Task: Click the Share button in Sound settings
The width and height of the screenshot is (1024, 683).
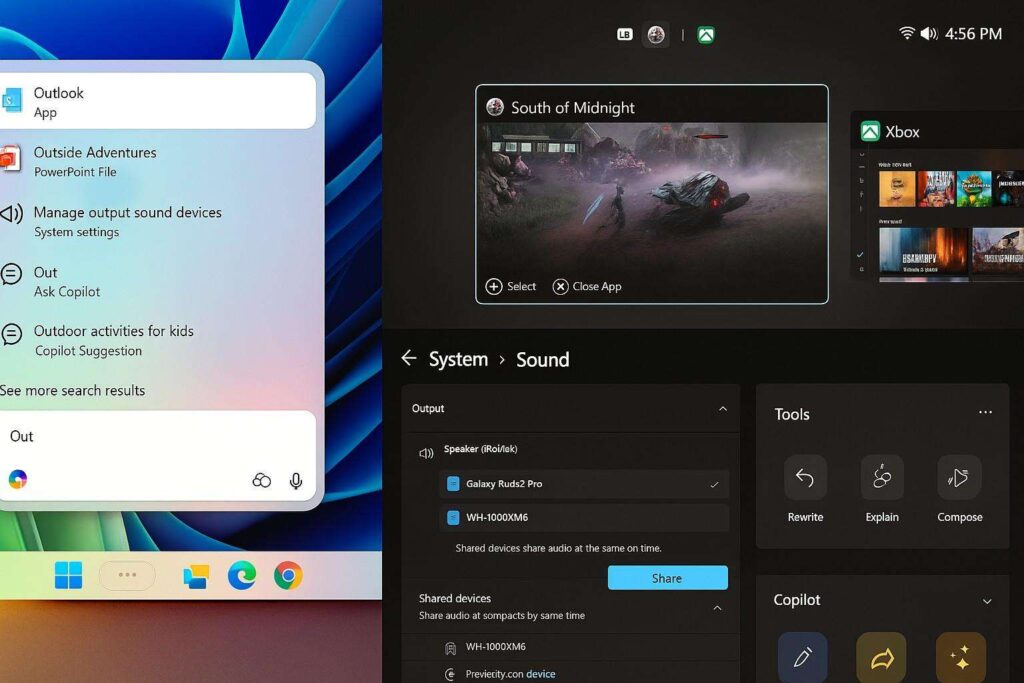Action: tap(667, 577)
